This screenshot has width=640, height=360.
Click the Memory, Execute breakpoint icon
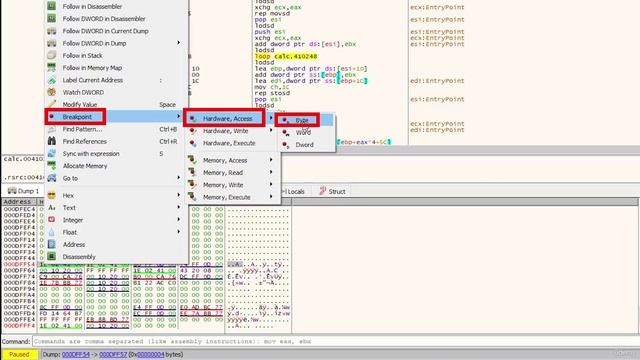tap(192, 197)
